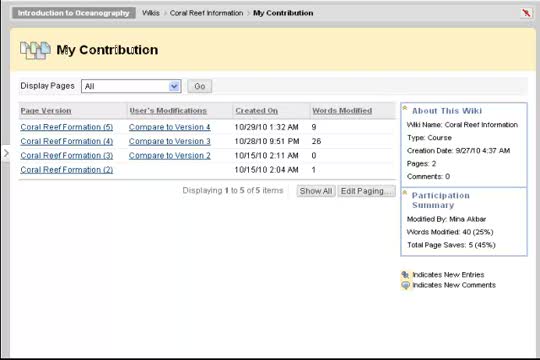This screenshot has width=540, height=360.
Task: Click the red pin icon in breadcrumb bar
Action: [x=526, y=13]
